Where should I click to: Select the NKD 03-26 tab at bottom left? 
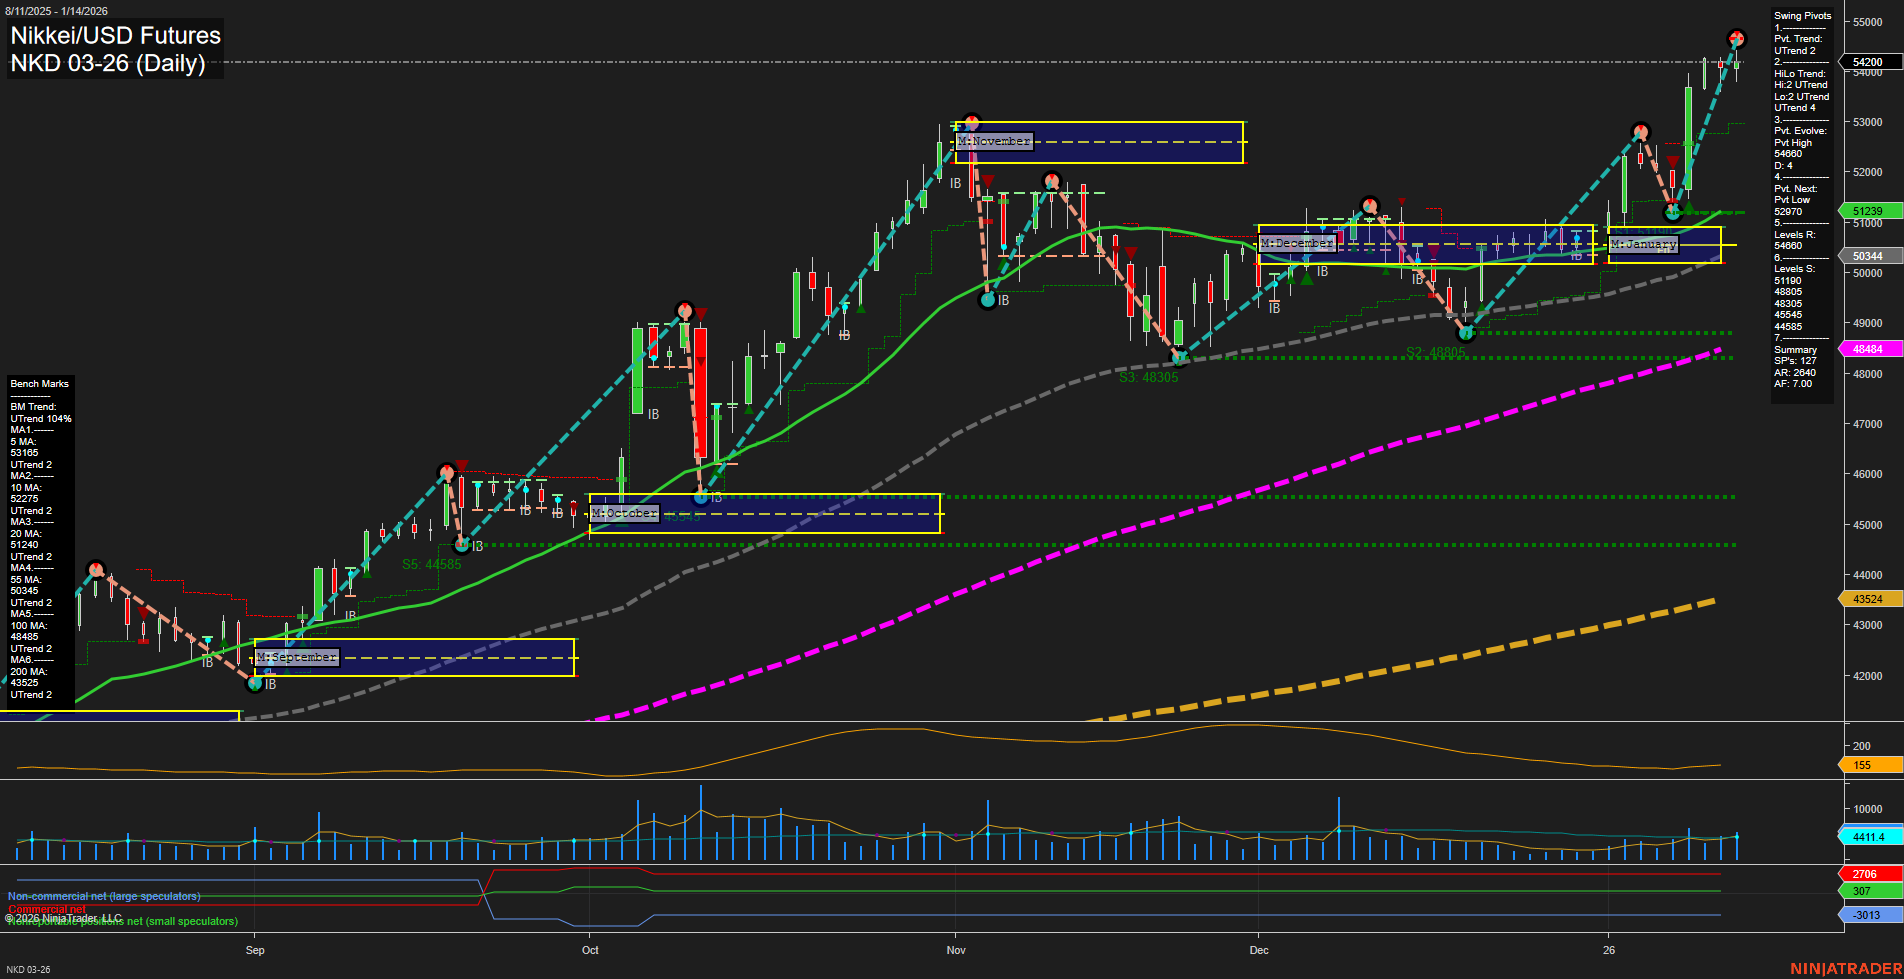[x=30, y=968]
